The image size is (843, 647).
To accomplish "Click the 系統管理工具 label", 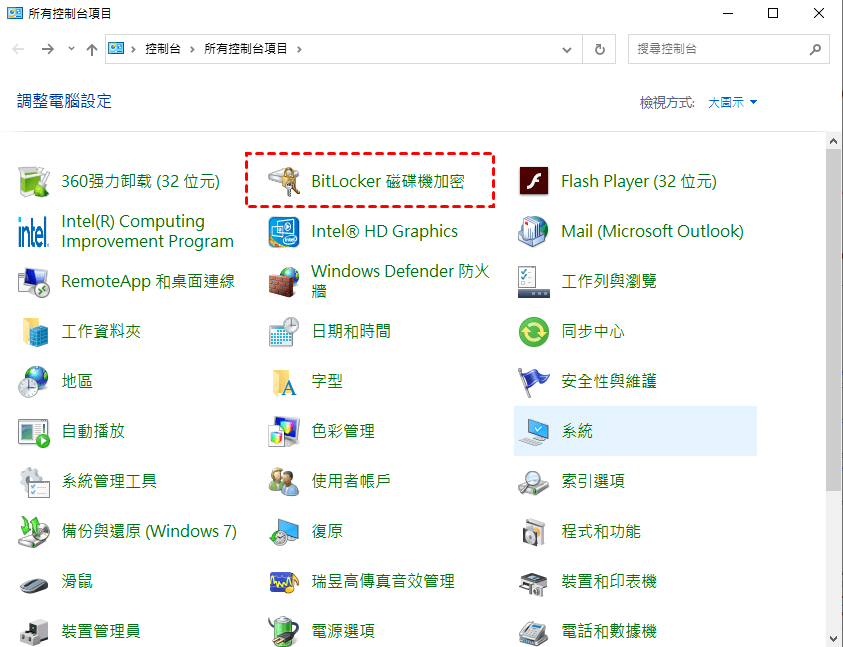I will (x=109, y=481).
